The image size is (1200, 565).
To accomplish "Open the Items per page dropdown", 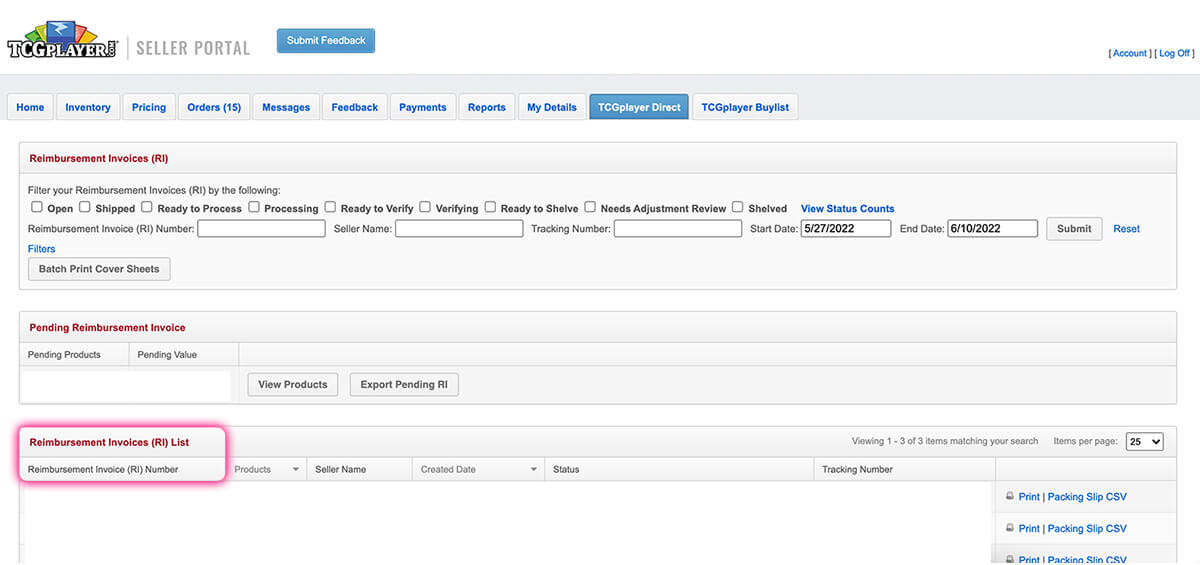I will click(1144, 441).
